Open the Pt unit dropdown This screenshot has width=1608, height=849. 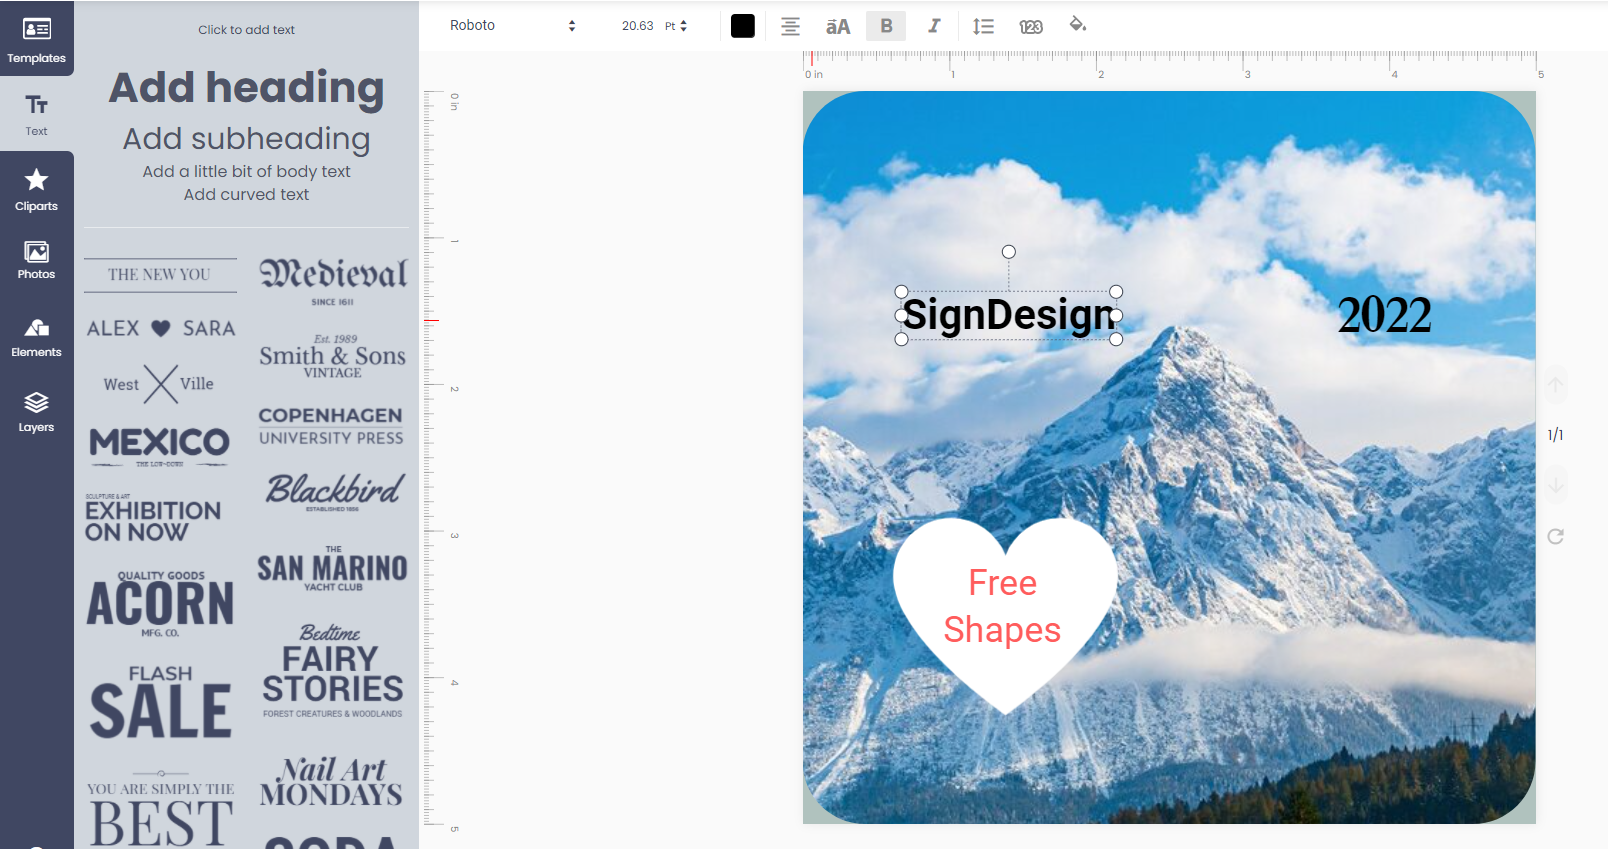point(676,26)
